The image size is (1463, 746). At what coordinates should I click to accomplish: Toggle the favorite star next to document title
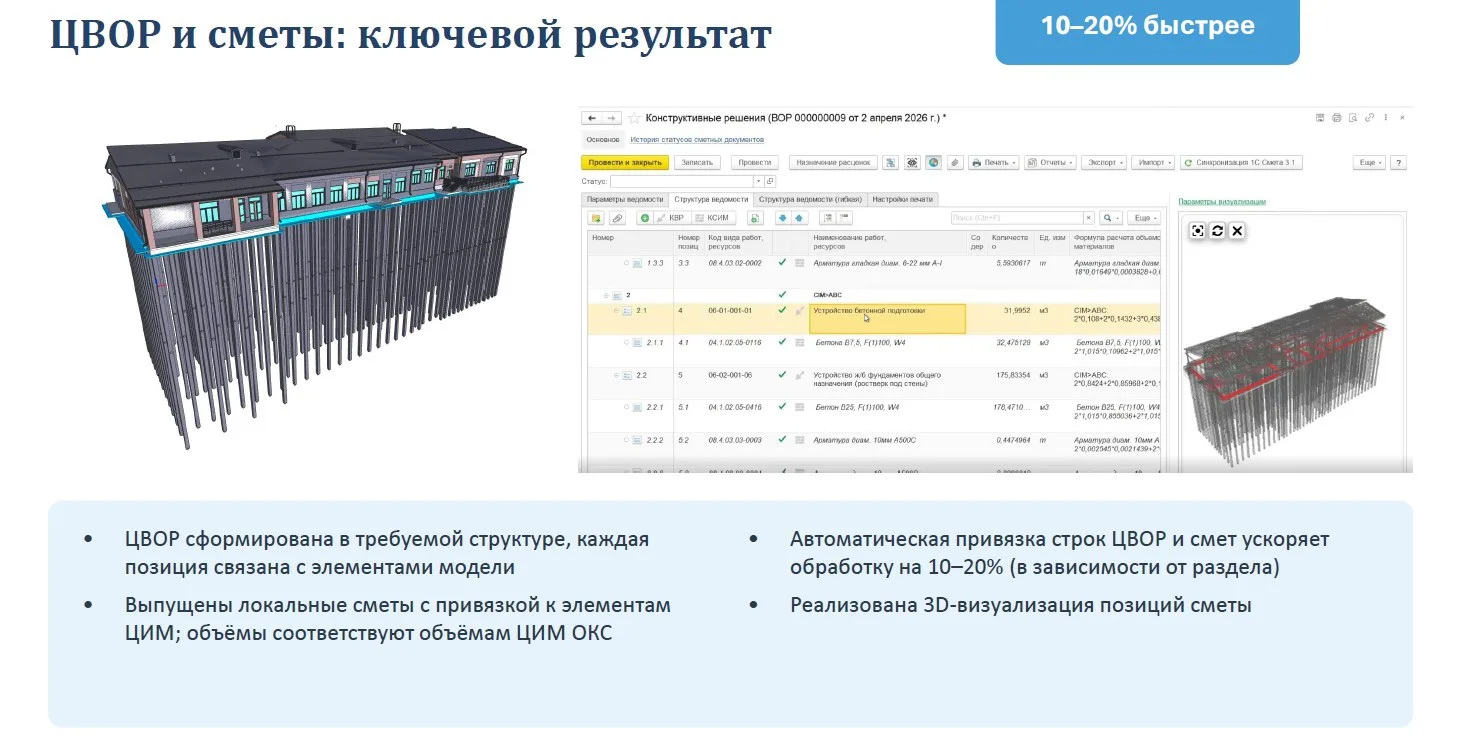point(634,118)
